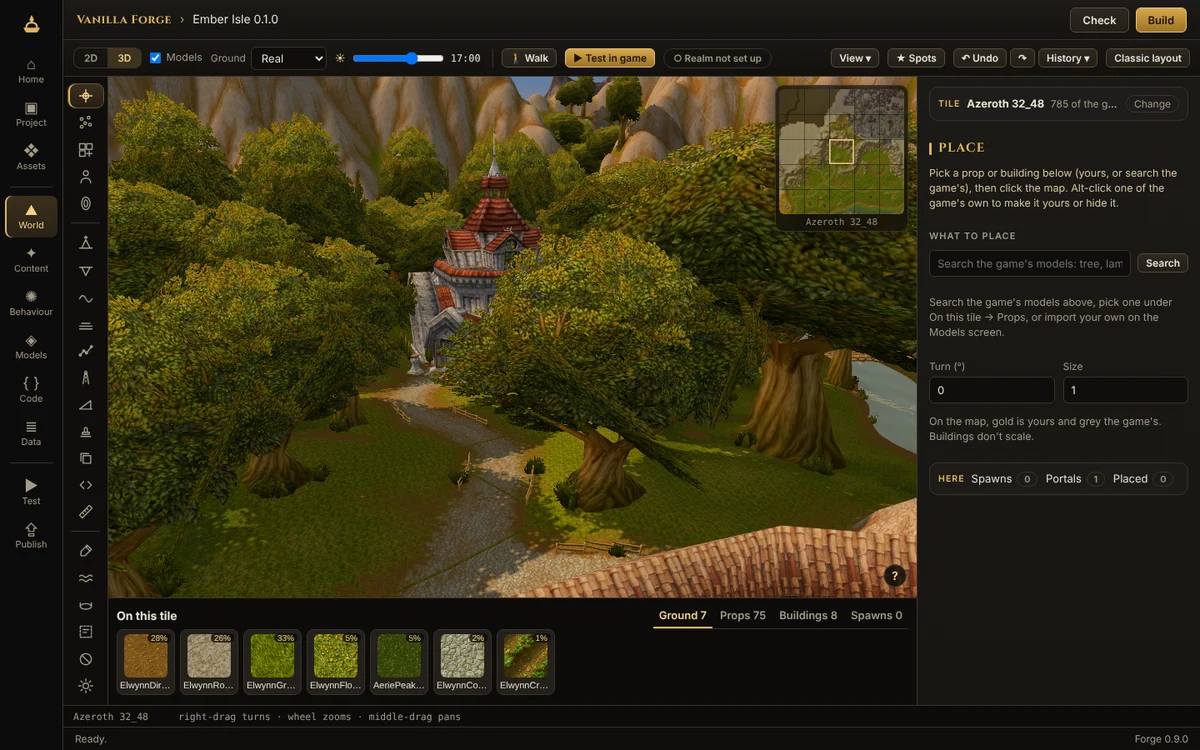
Task: Open the Spots button
Action: pyautogui.click(x=916, y=58)
